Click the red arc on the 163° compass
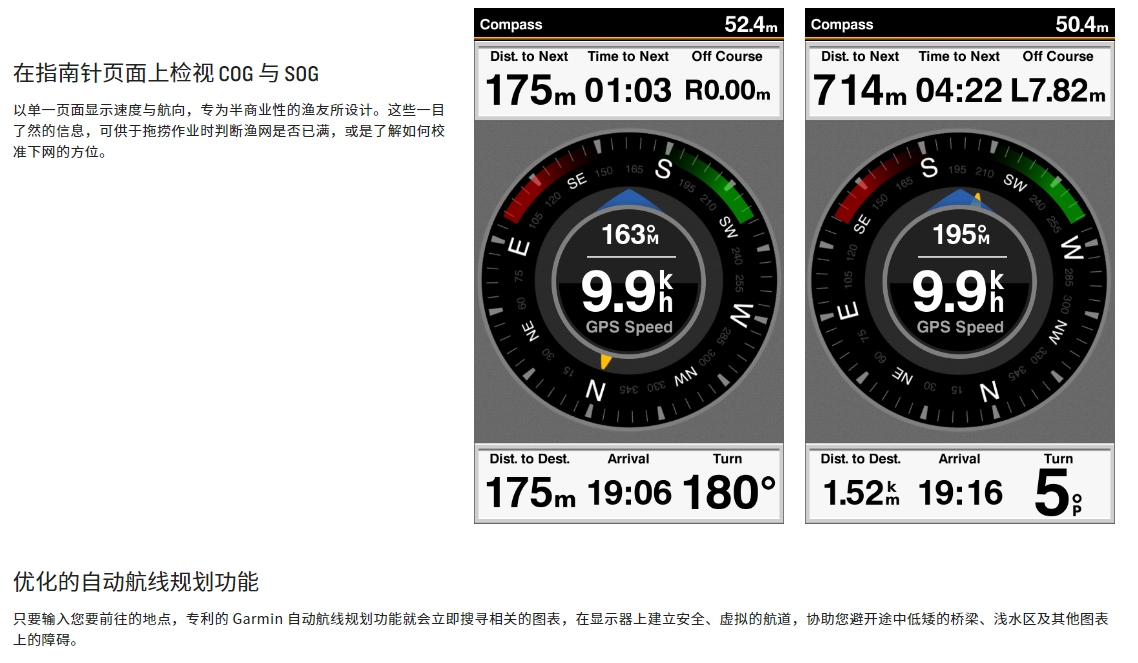1138x663 pixels. [x=540, y=182]
